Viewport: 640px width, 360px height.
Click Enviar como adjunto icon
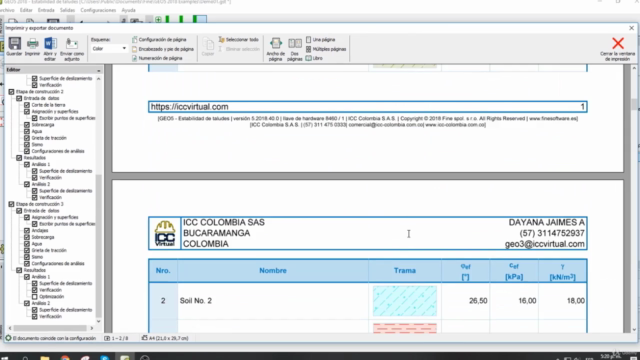tap(72, 43)
